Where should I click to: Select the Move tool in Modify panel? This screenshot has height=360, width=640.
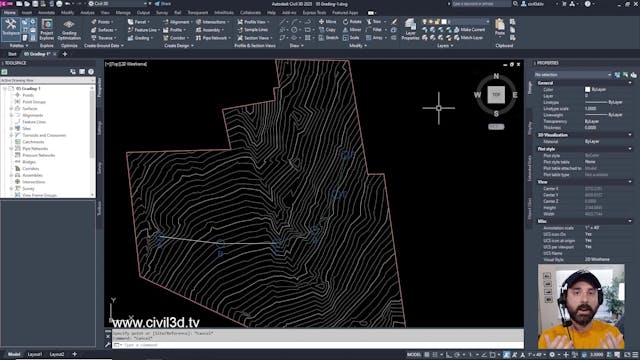coord(328,22)
